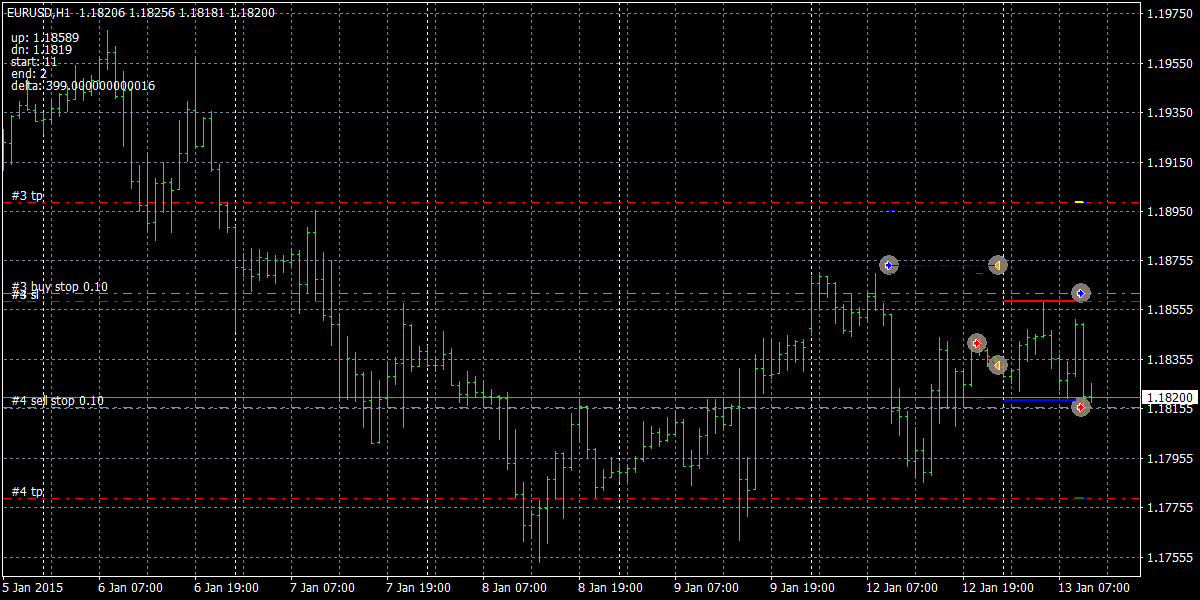1200x600 pixels.
Task: Click price scale label 1.17955
Action: click(1169, 458)
